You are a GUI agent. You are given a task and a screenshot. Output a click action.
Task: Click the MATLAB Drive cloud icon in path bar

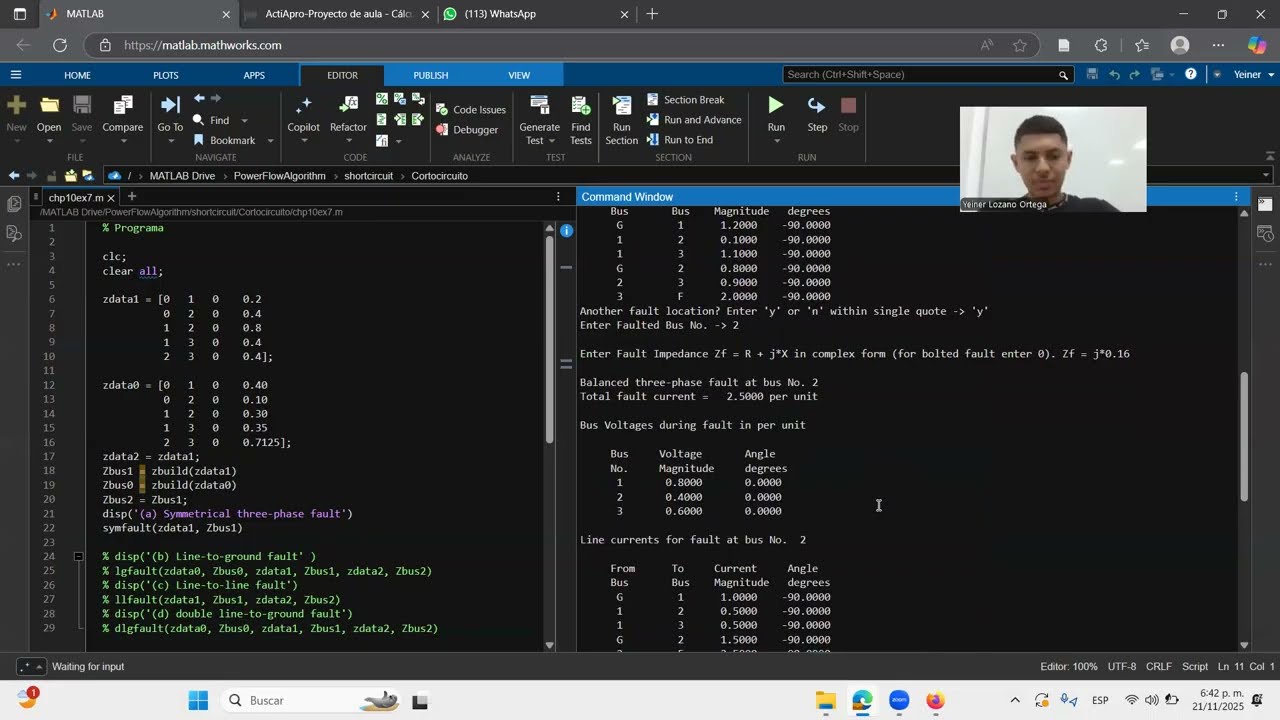click(114, 175)
